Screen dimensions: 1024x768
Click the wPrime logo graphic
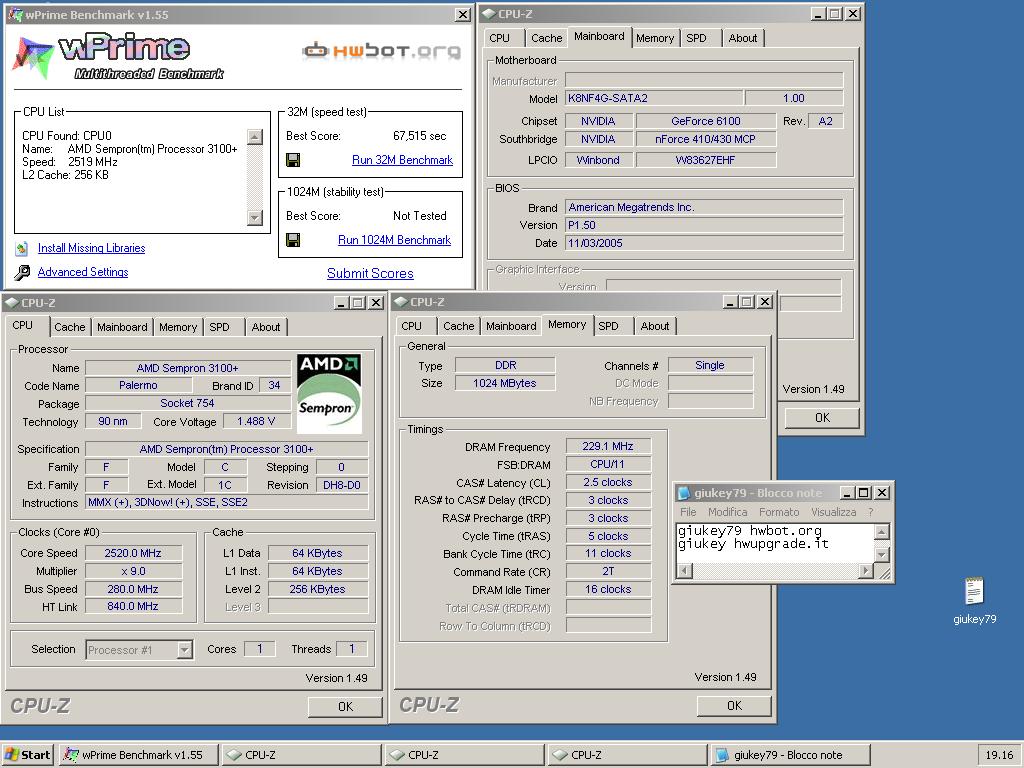coord(118,56)
